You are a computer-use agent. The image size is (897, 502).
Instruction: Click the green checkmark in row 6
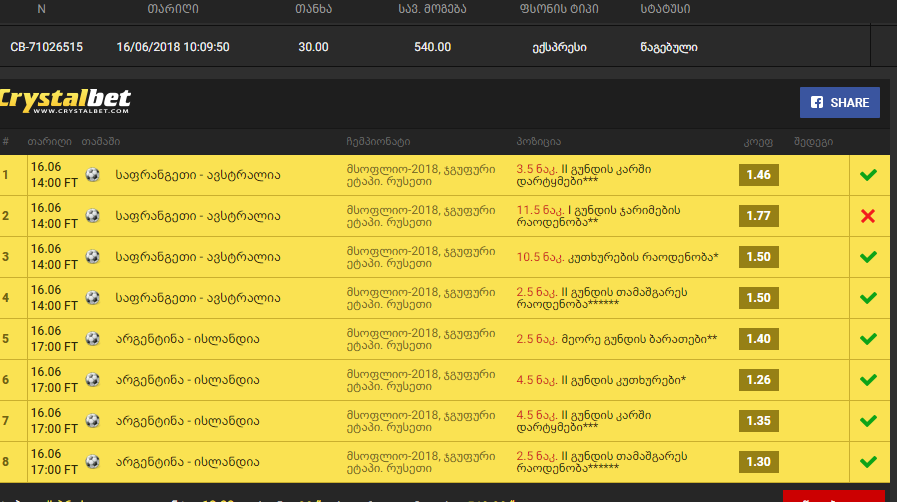pyautogui.click(x=868, y=380)
